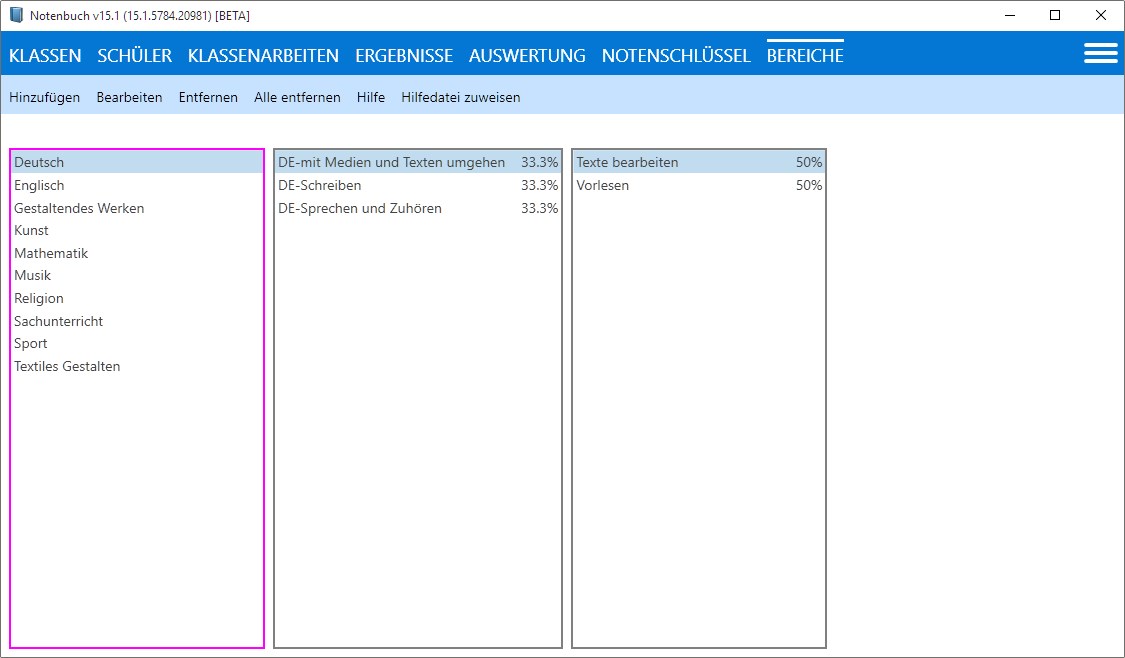Click the Entfernen command
1125x658 pixels.
pos(208,98)
